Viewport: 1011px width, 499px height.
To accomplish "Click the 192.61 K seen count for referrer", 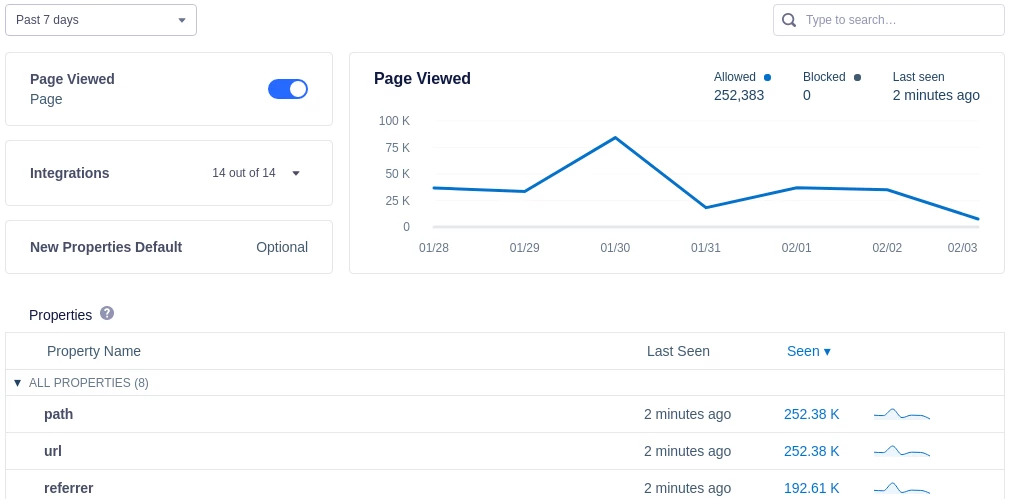I will click(x=812, y=488).
